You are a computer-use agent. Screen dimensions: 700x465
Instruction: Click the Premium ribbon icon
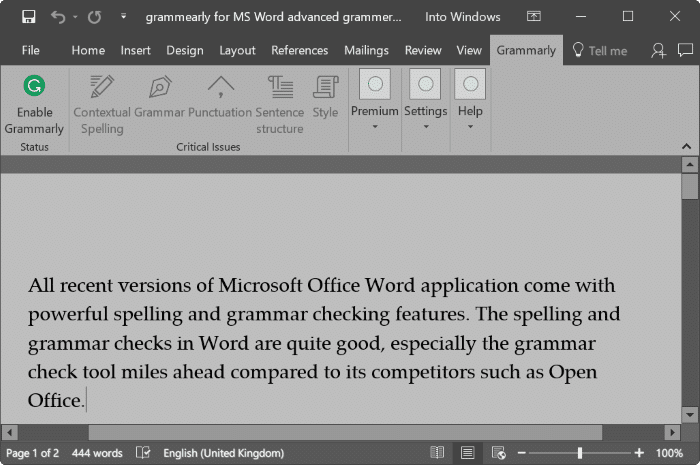375,84
